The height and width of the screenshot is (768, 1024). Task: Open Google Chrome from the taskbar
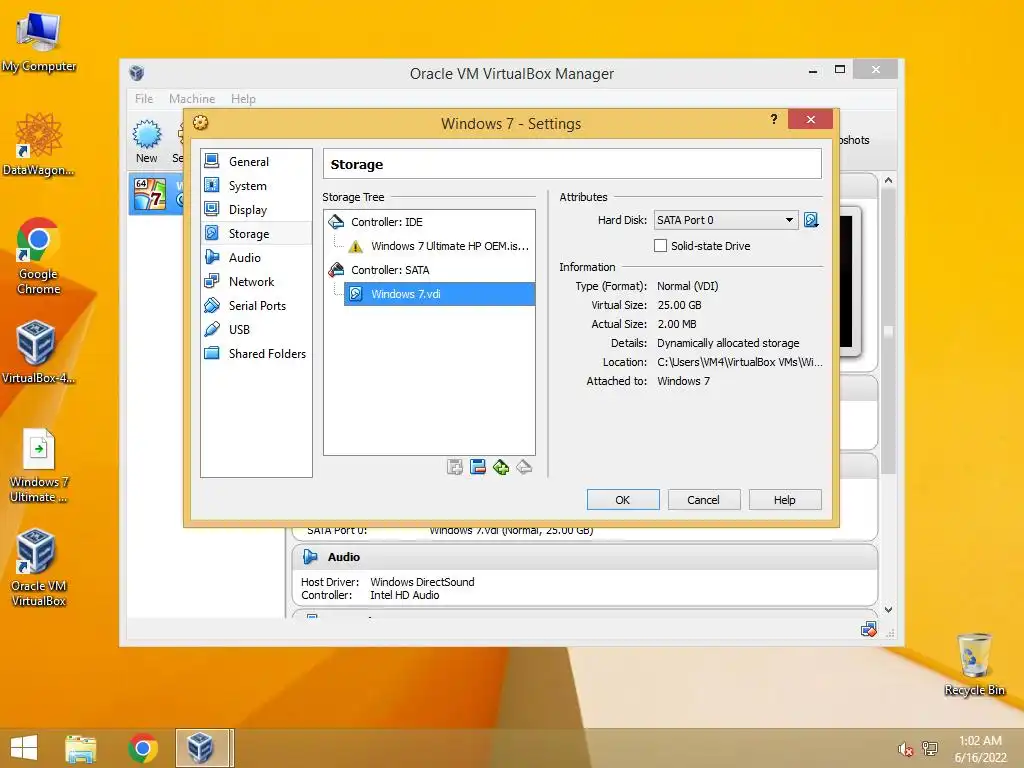click(143, 748)
